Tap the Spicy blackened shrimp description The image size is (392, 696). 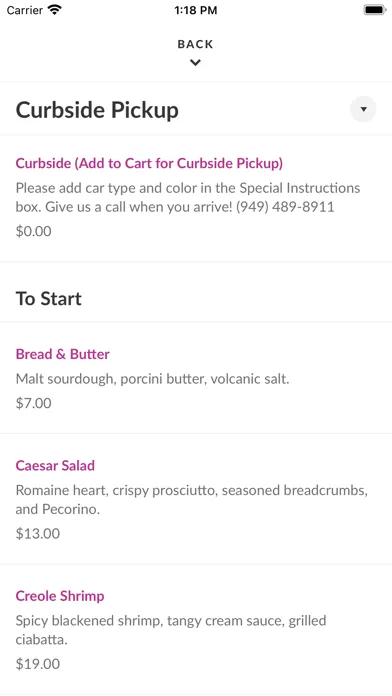(171, 630)
